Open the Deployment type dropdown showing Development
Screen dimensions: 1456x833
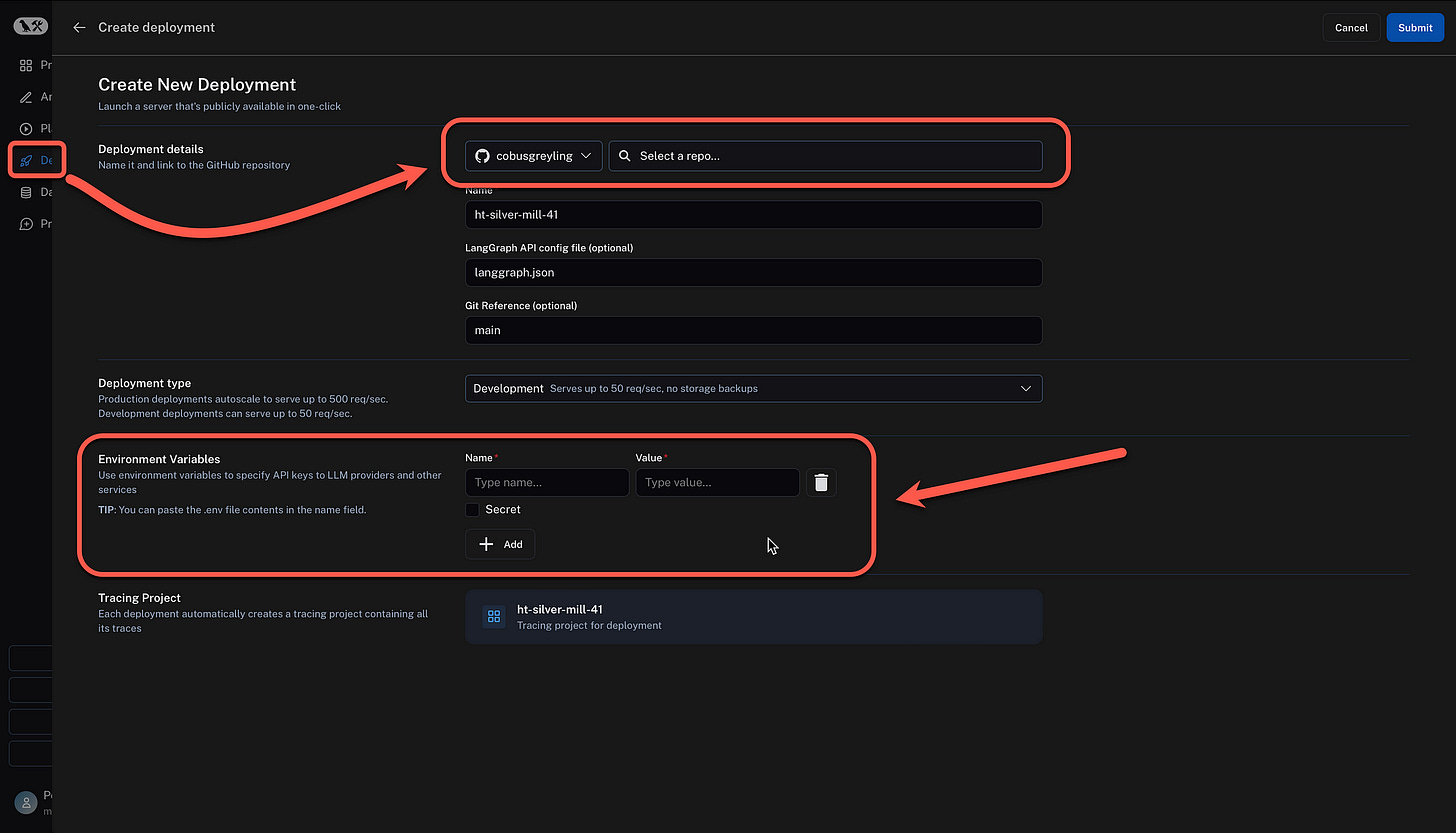point(753,388)
